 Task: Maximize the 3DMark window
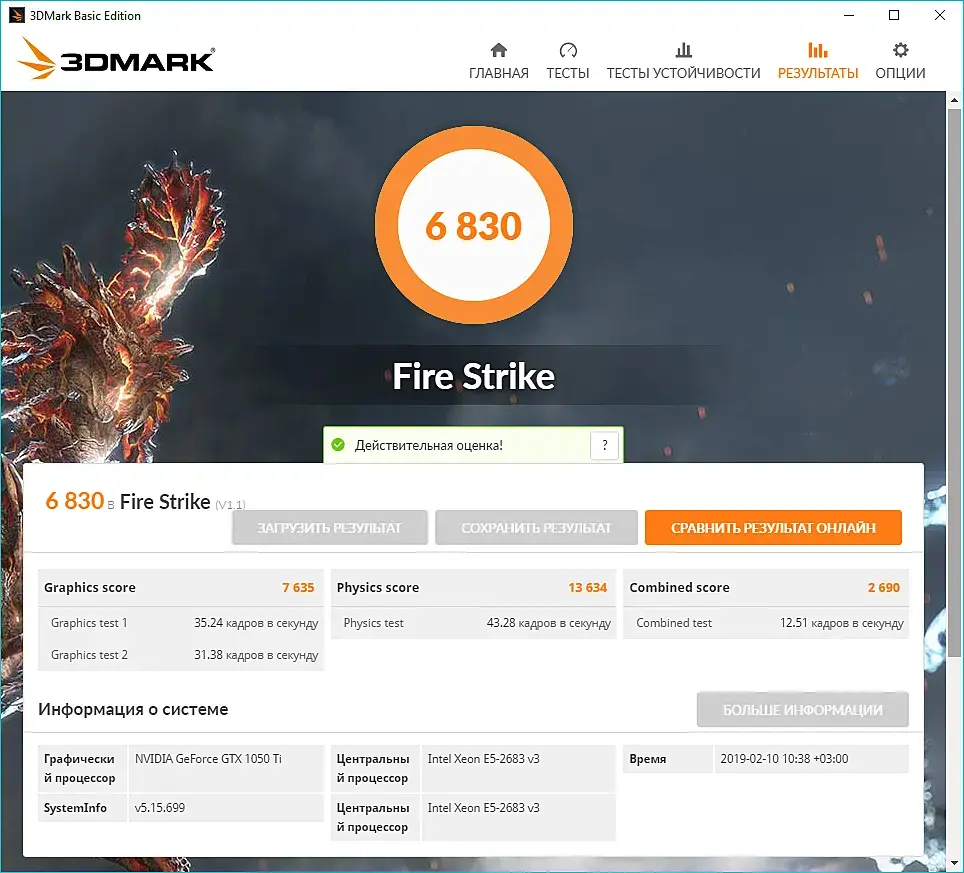pyautogui.click(x=894, y=15)
